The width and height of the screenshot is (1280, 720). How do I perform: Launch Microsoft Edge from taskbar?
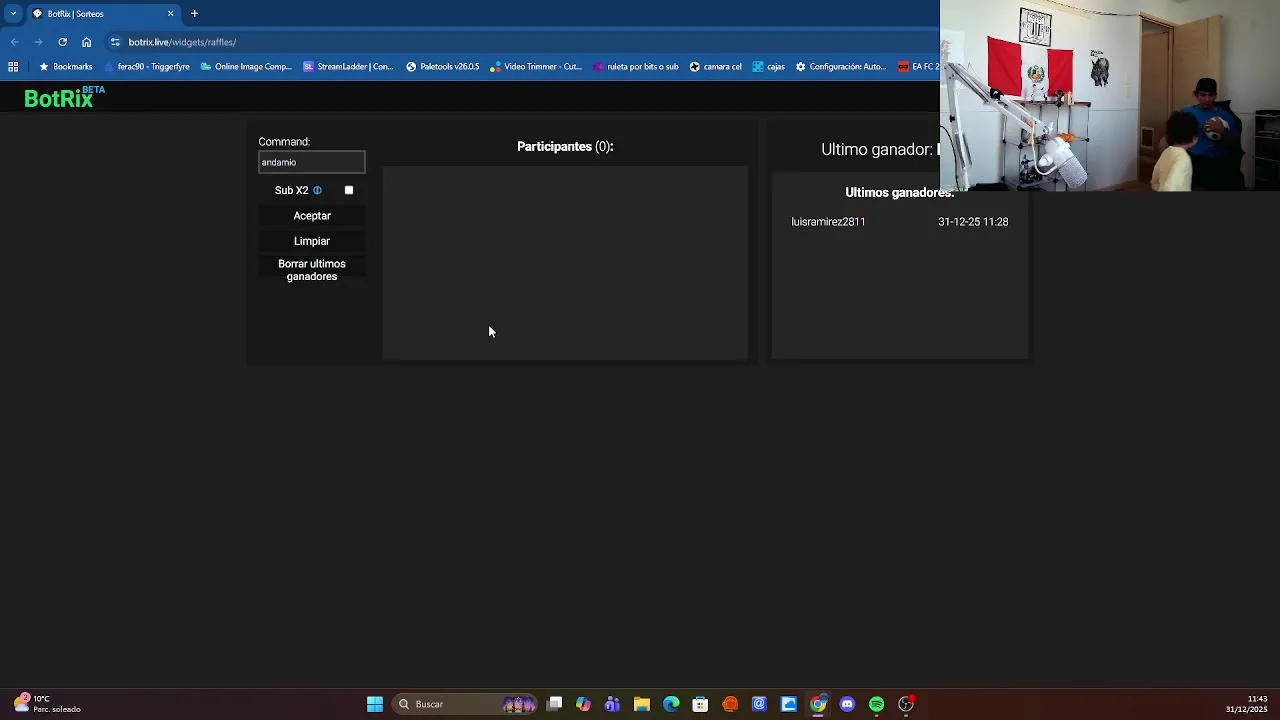(671, 704)
